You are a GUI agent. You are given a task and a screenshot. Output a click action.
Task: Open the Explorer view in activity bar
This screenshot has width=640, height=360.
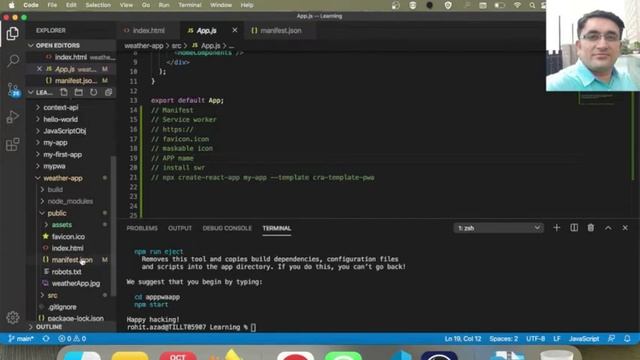[x=13, y=33]
